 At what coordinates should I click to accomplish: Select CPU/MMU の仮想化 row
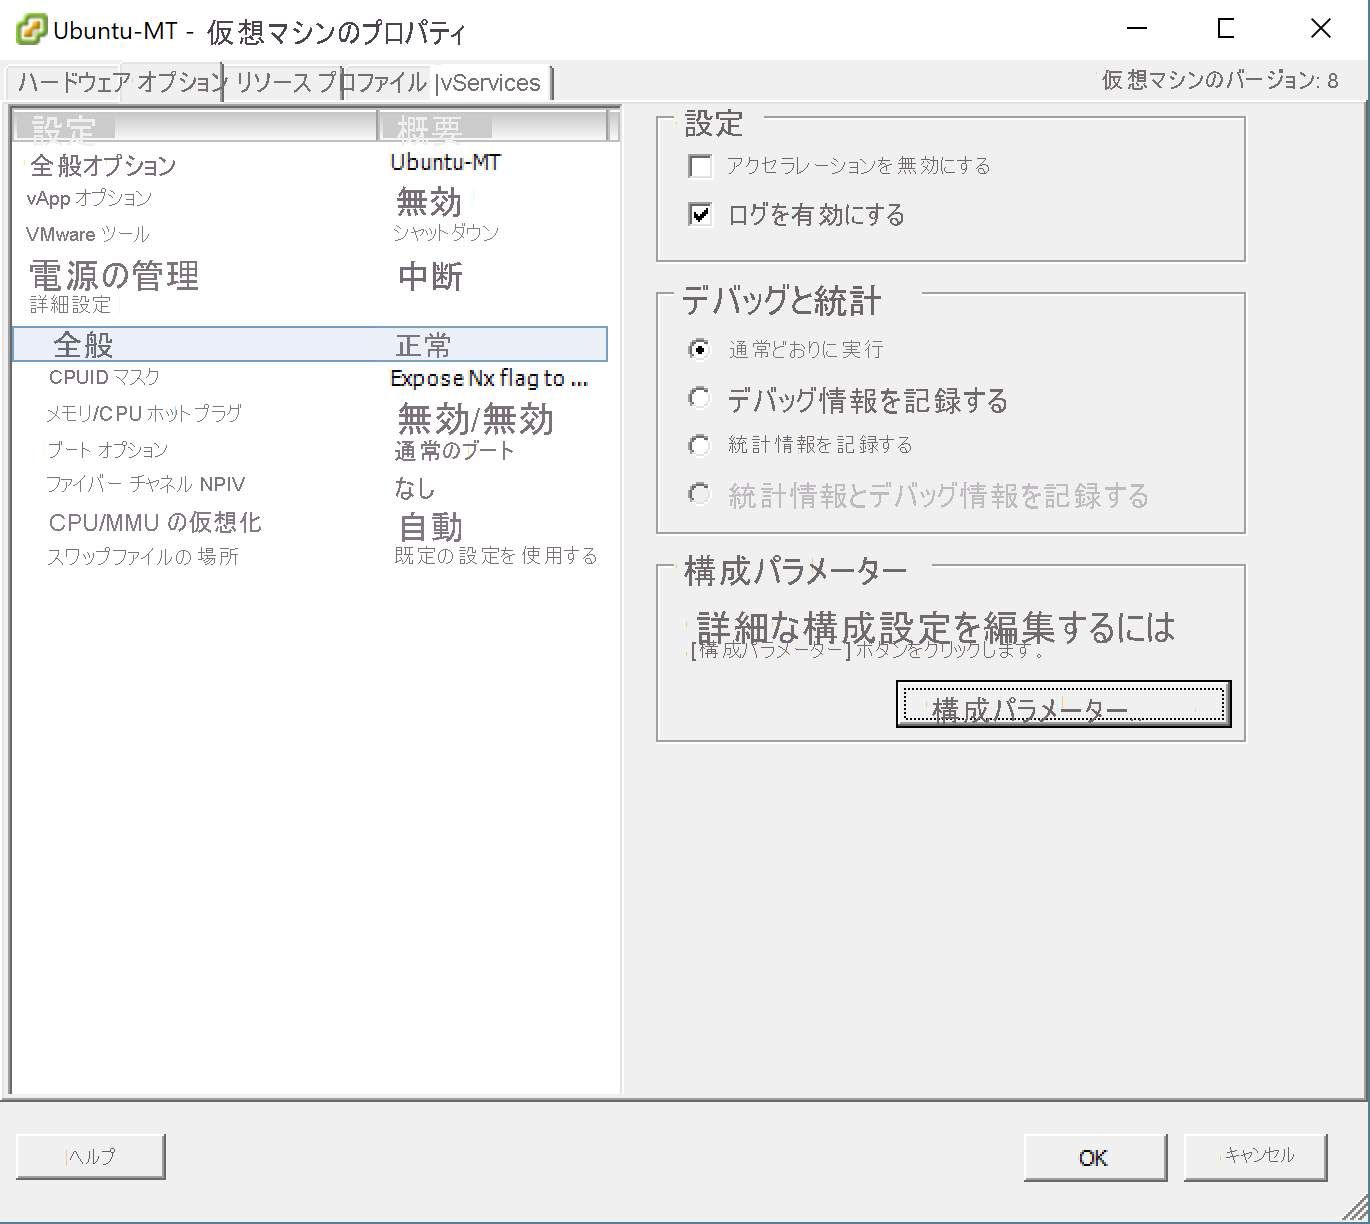(x=155, y=522)
